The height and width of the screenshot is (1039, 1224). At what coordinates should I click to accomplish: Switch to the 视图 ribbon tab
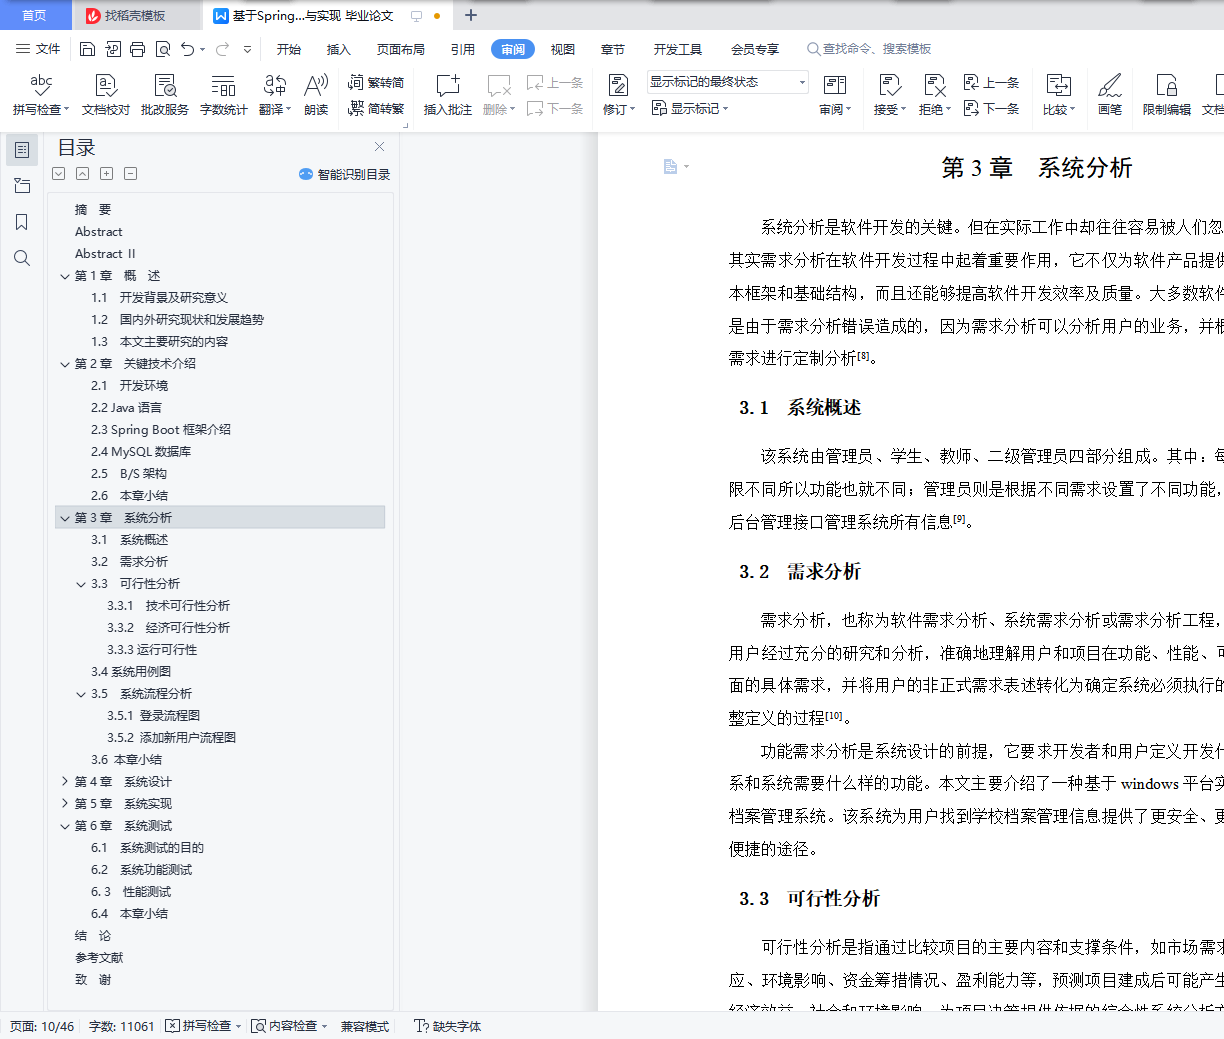pos(563,49)
